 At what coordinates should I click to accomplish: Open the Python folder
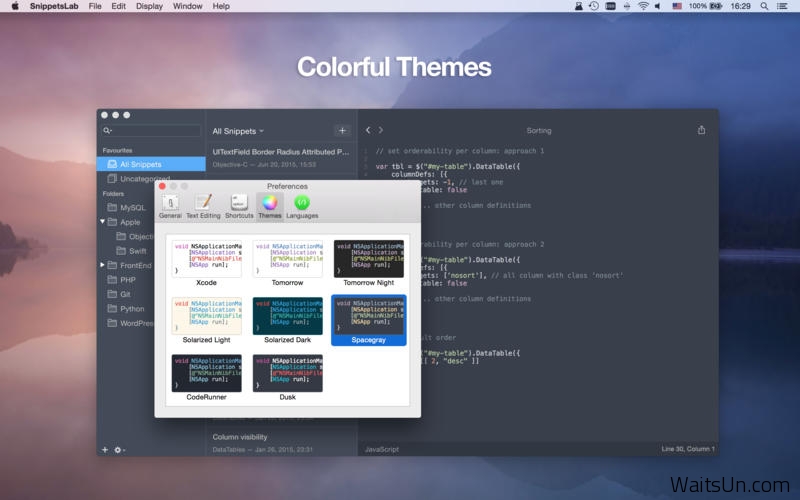coord(126,309)
